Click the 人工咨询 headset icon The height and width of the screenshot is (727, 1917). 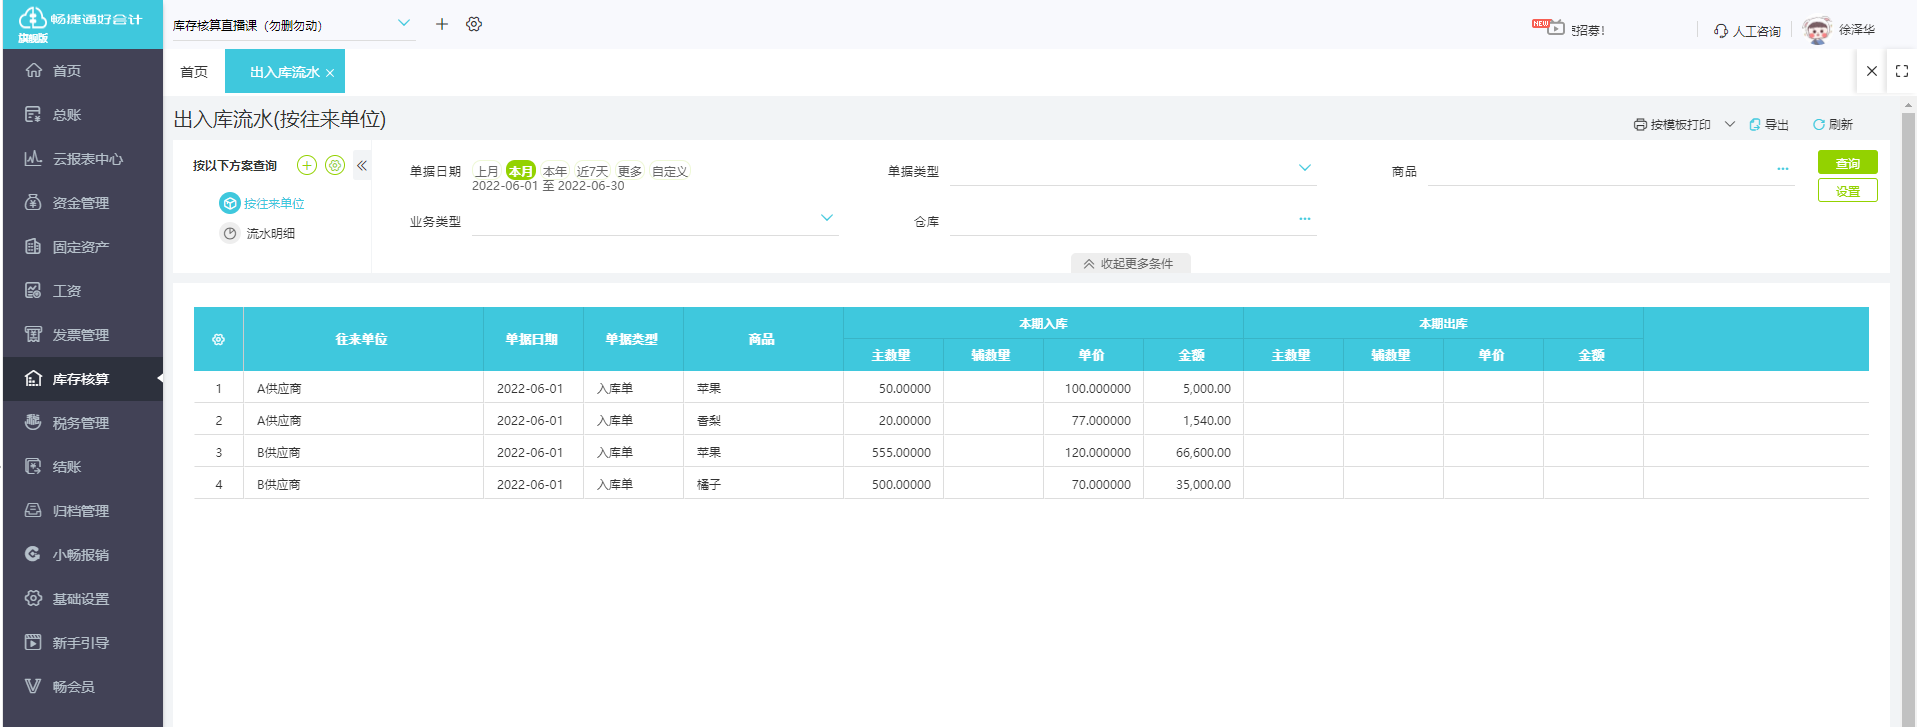pyautogui.click(x=1720, y=31)
